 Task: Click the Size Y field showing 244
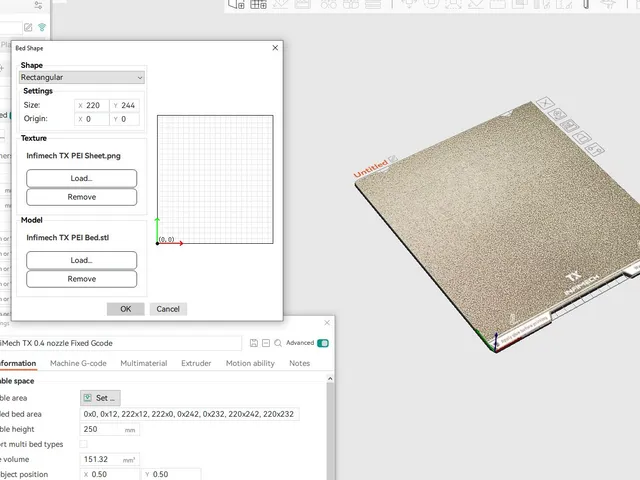click(124, 105)
